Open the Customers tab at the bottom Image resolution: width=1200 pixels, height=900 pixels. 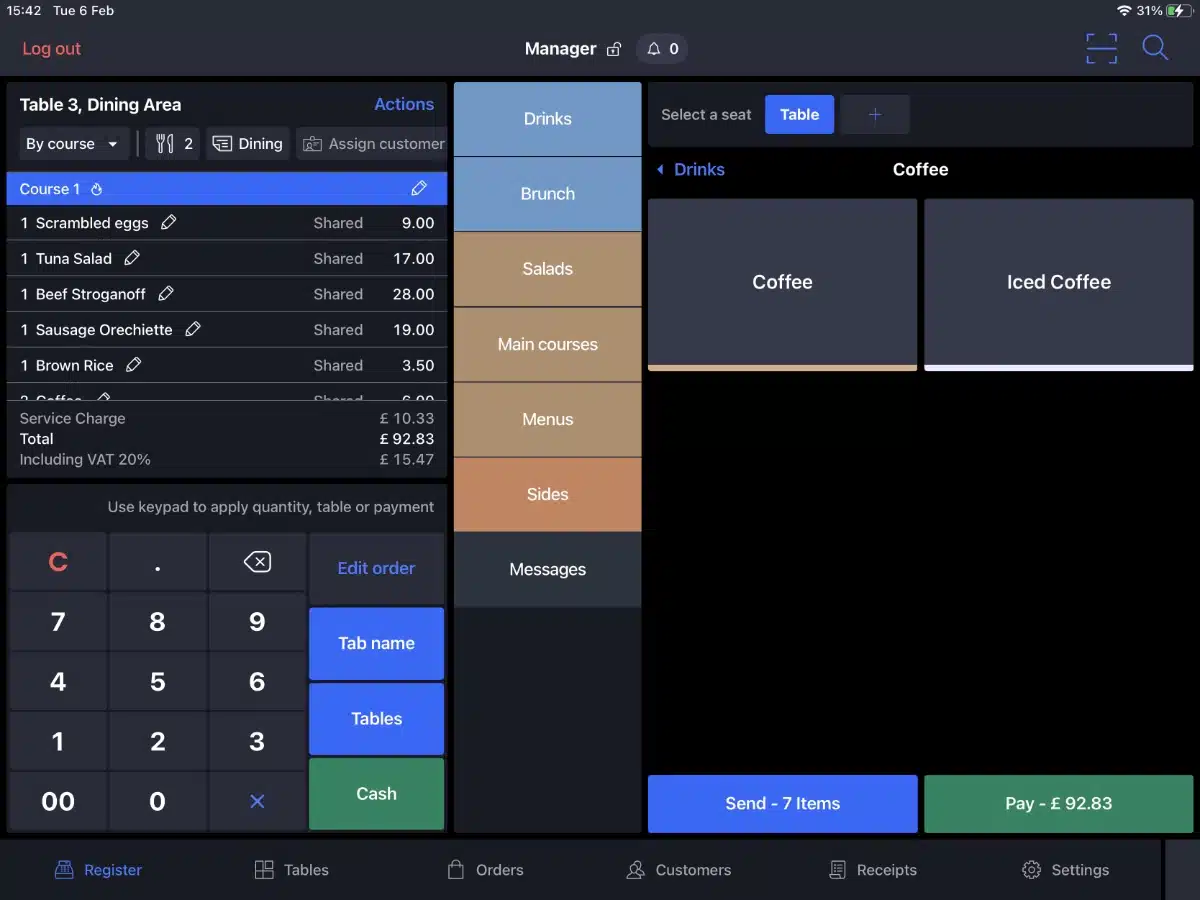coord(678,870)
